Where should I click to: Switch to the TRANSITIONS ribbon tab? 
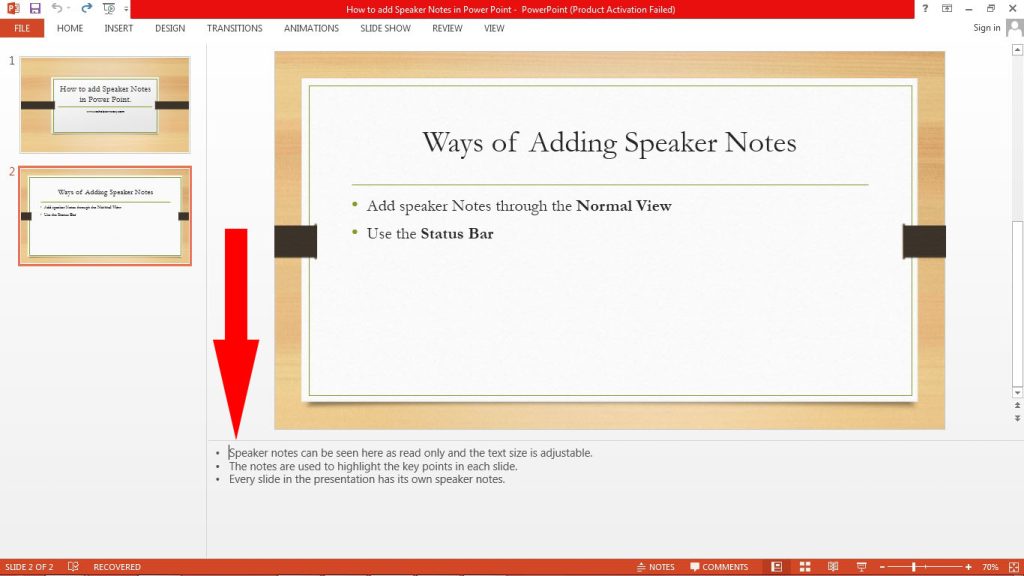[234, 28]
